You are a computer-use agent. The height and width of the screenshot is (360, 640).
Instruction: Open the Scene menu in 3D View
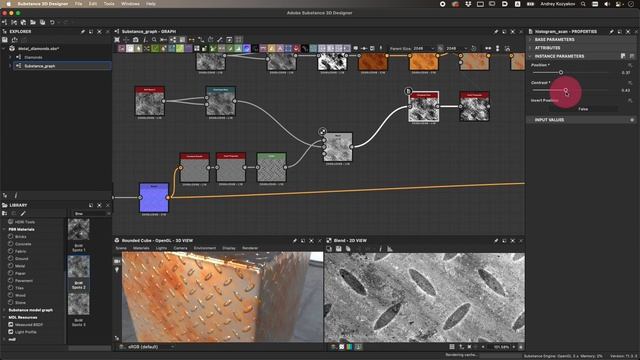(121, 248)
